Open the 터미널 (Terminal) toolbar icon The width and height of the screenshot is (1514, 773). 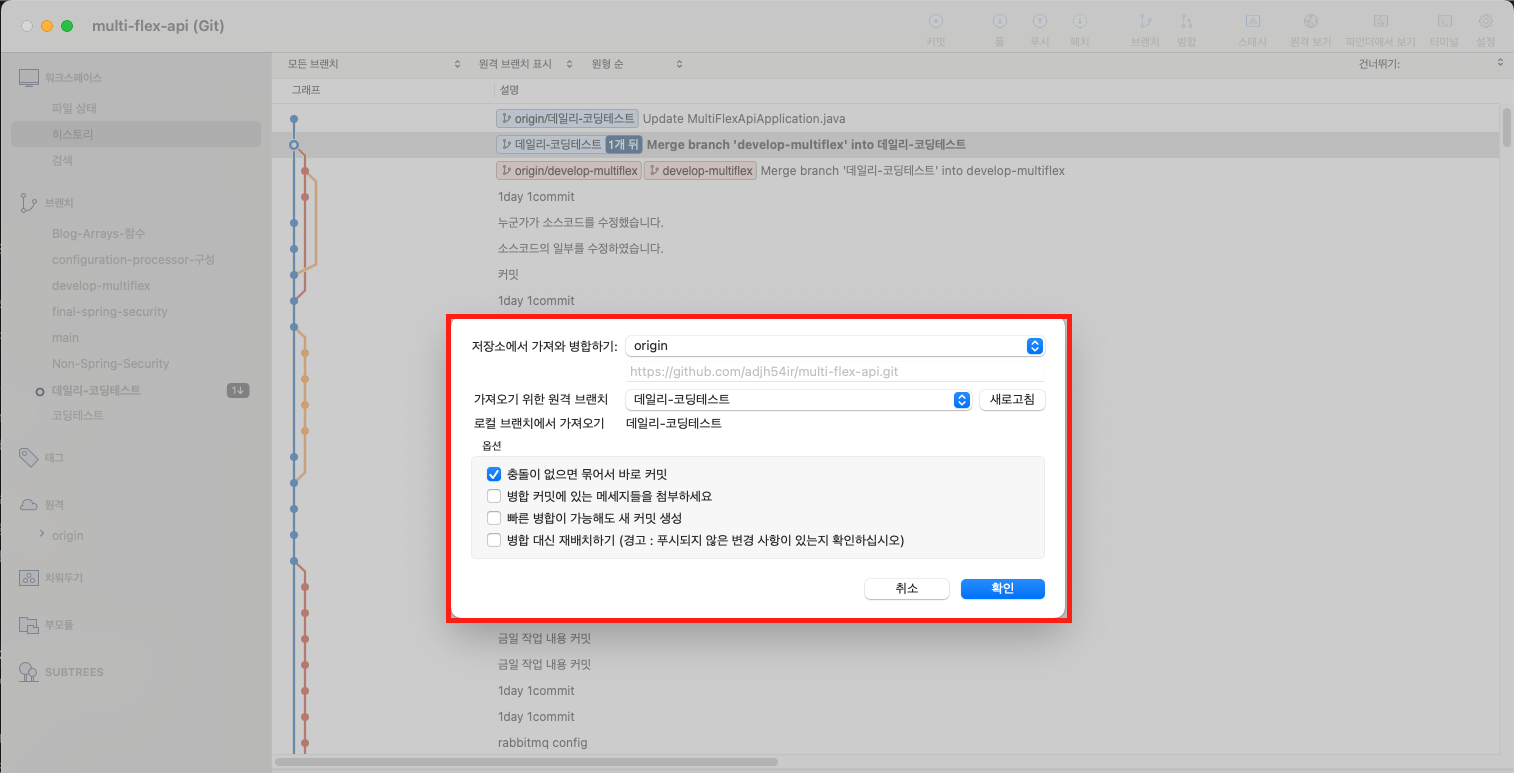coord(1444,21)
